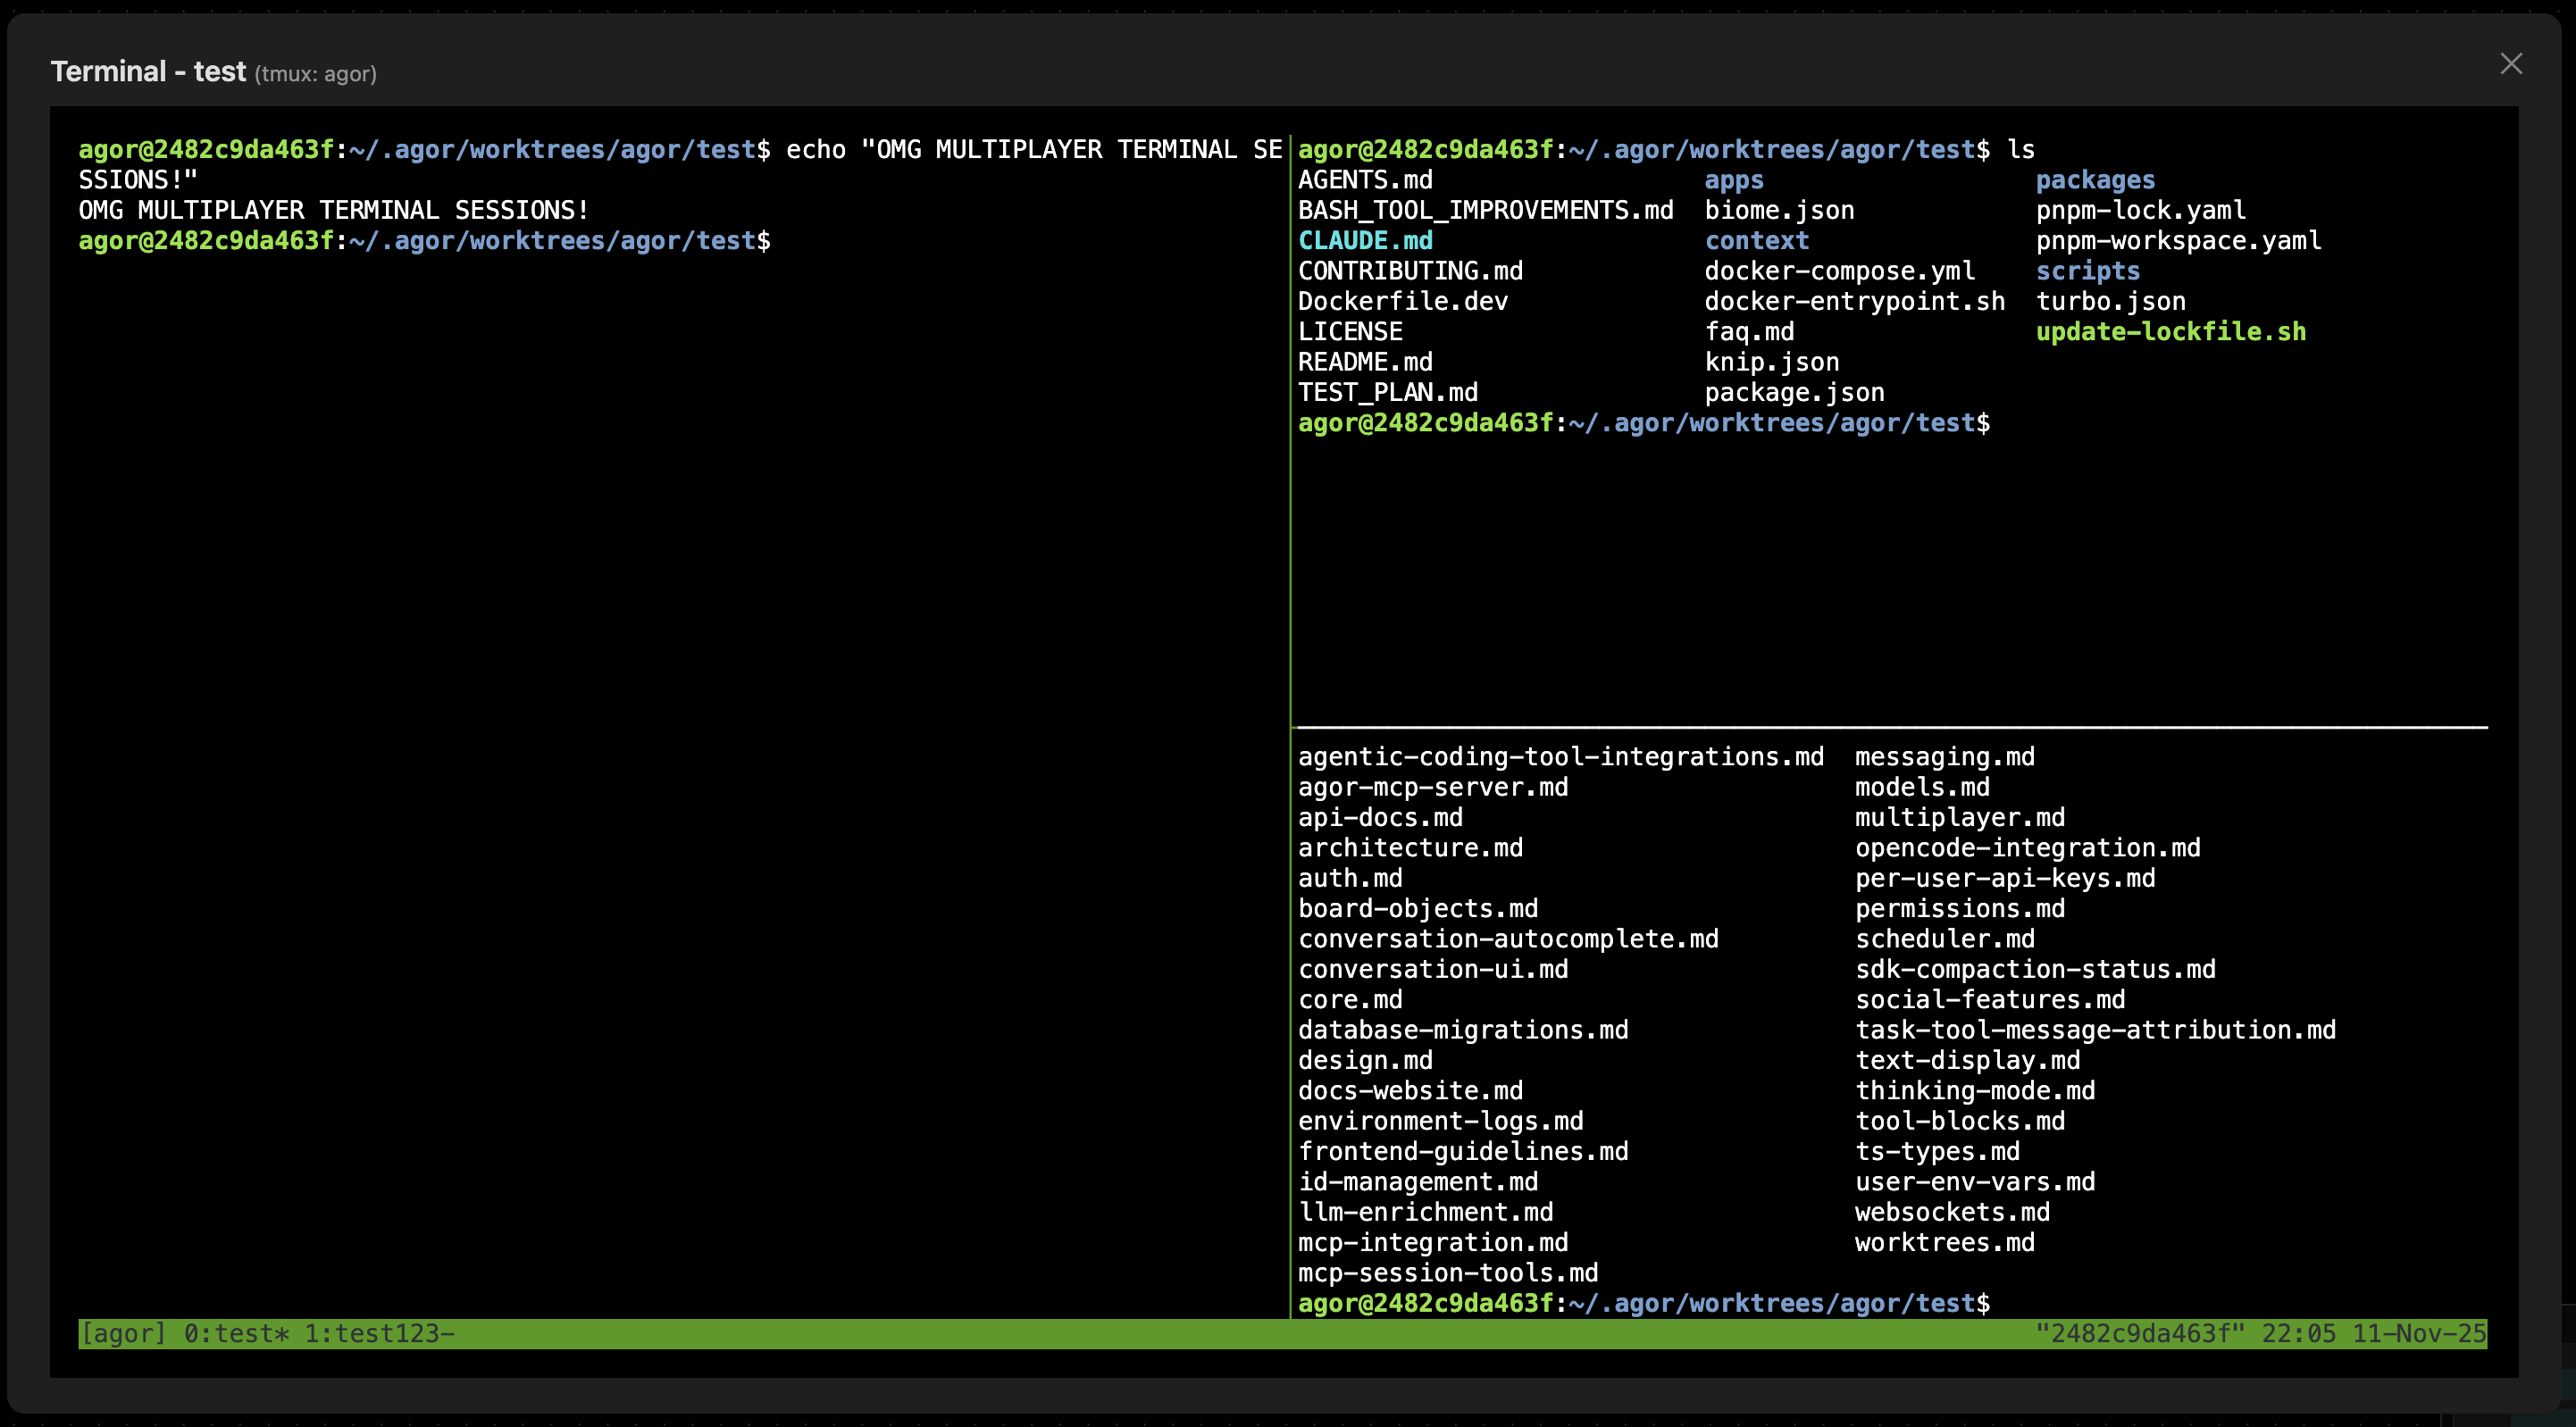Click the OMG MULTIPLAYER TERMINAL SESSIONS output
Screen dimensions: 2576x1427
point(333,210)
